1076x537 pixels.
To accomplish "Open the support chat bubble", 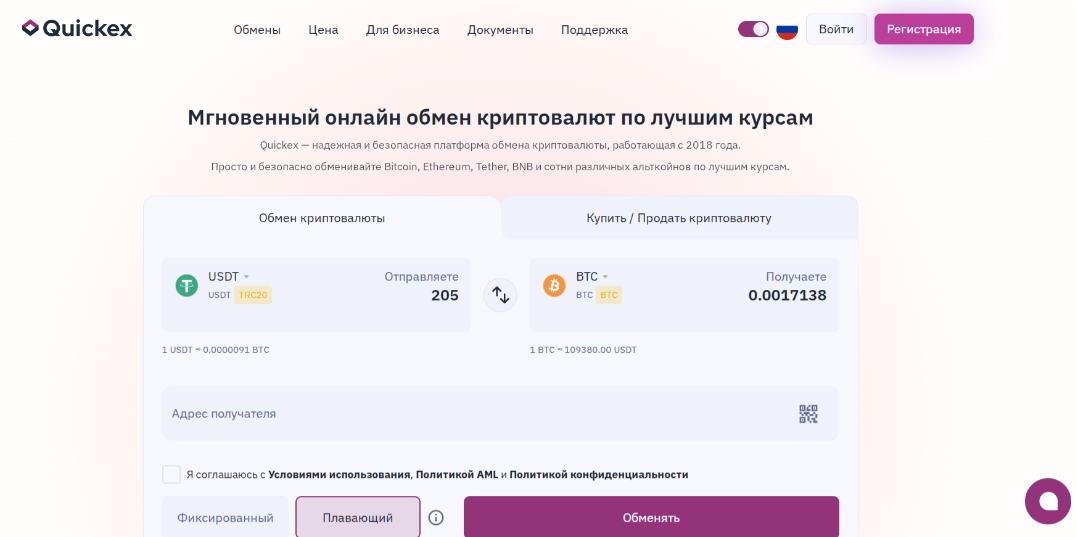I will [x=1048, y=501].
